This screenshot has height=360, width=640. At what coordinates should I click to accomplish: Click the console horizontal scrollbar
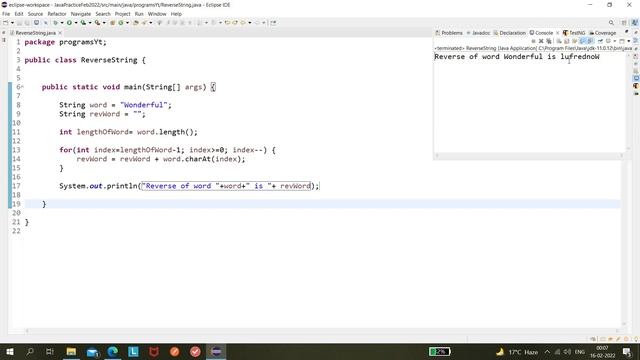pyautogui.click(x=529, y=155)
